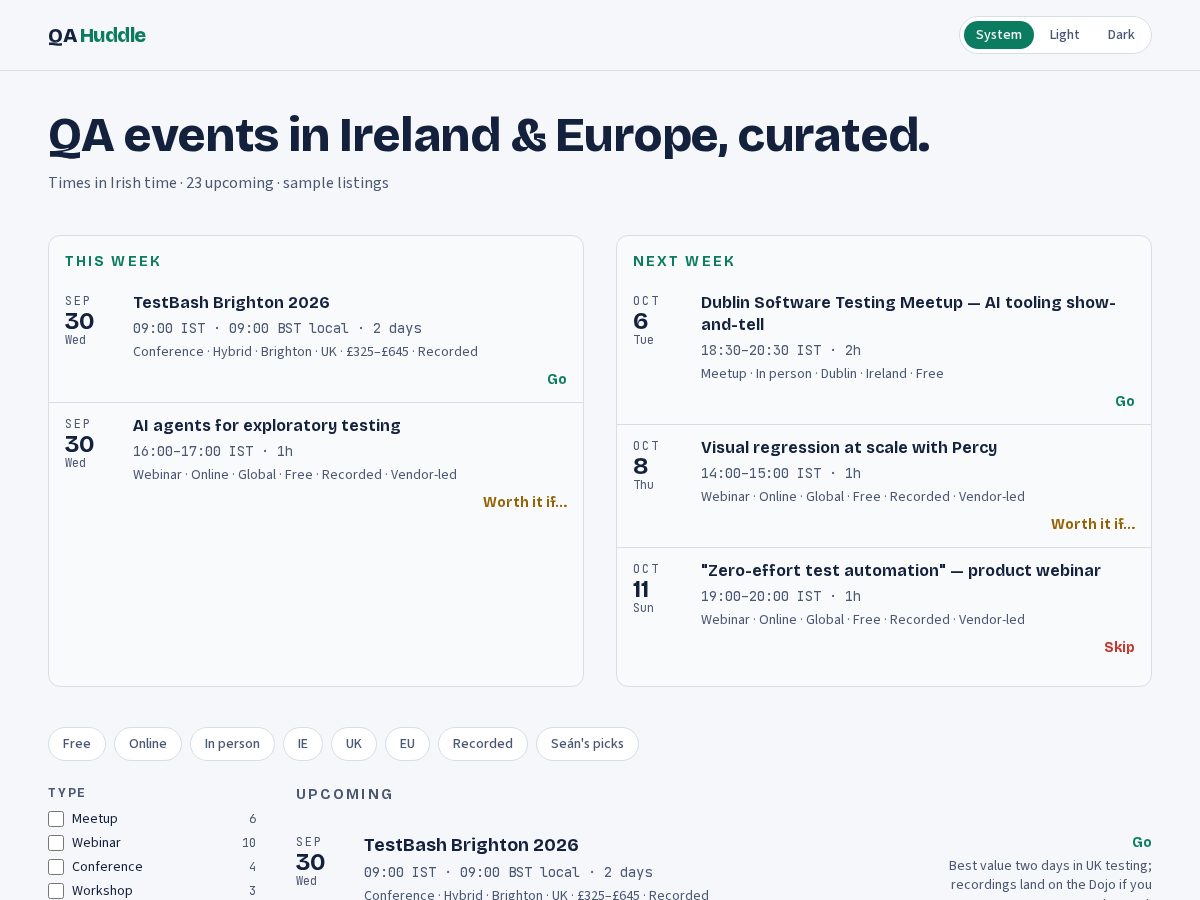This screenshot has width=1200, height=900.
Task: Click 18:30–20:30 IST time text
Action: point(781,350)
